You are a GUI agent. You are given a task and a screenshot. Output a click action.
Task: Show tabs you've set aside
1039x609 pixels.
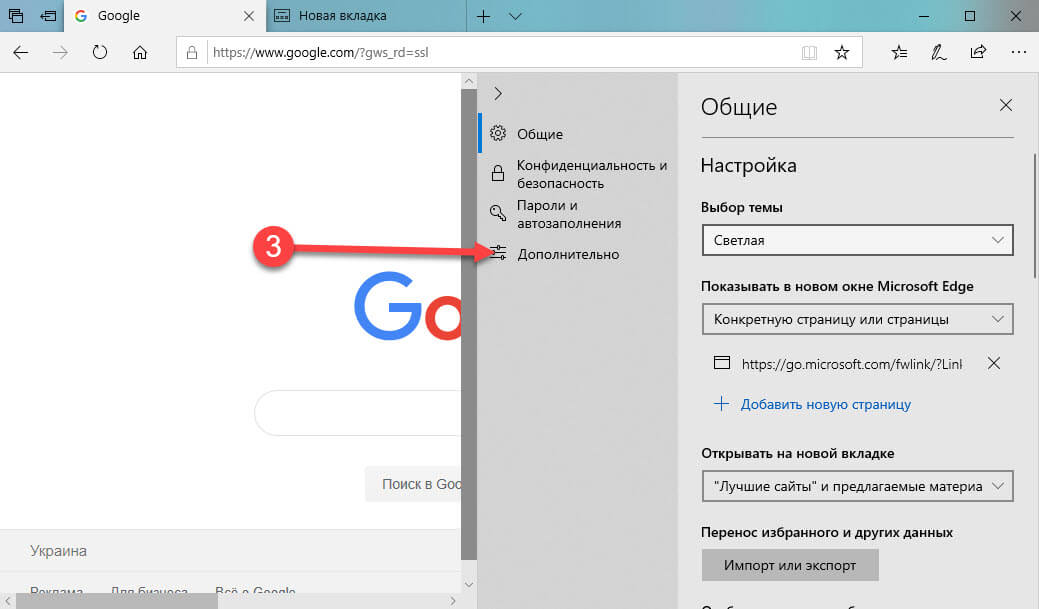pyautogui.click(x=16, y=16)
